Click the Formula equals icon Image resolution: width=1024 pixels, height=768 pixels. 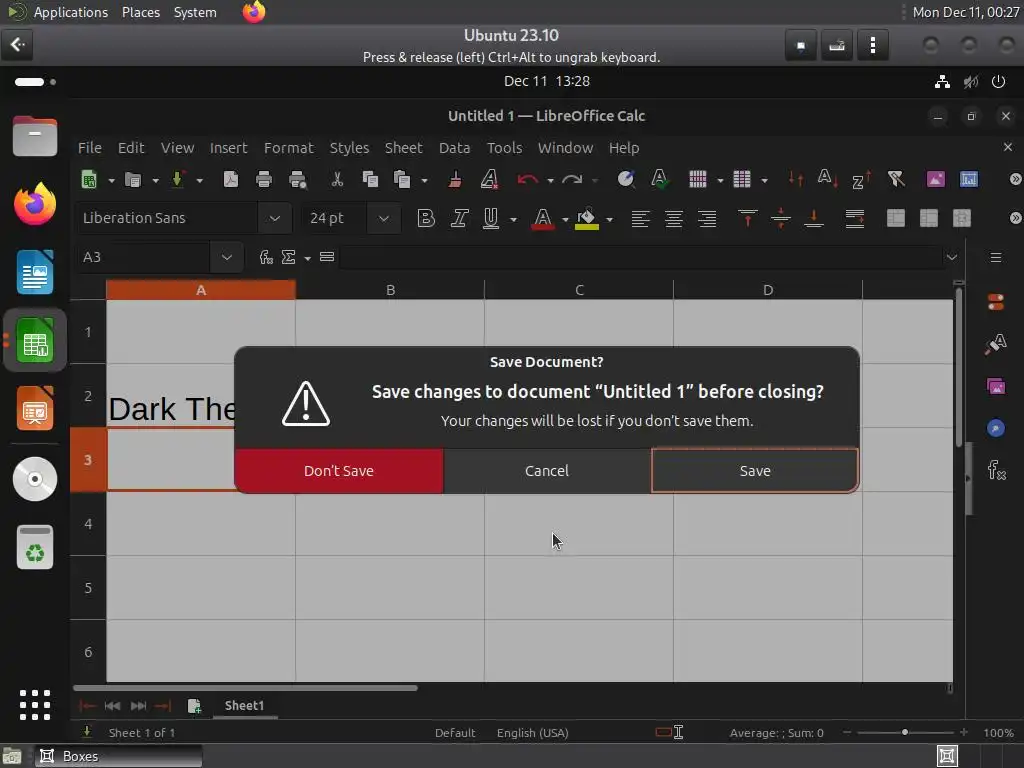coord(327,257)
